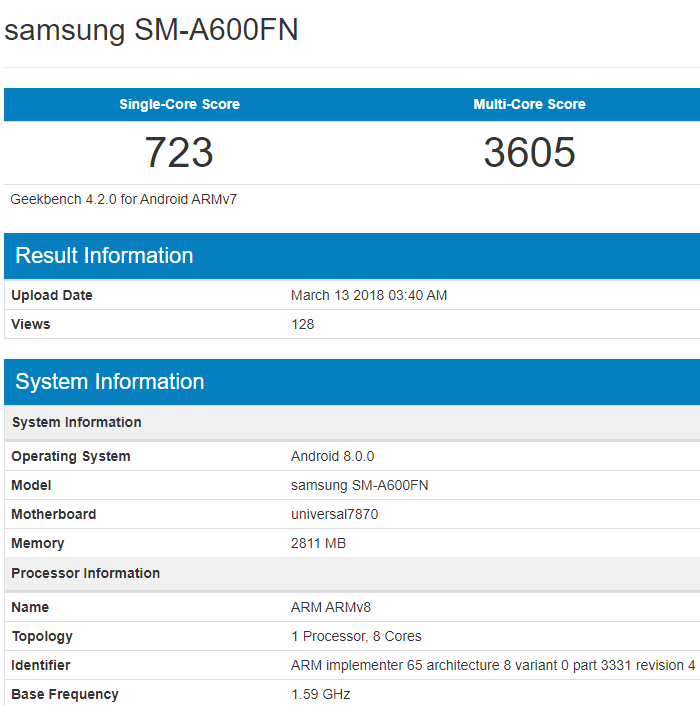This screenshot has width=700, height=706.
Task: Select the processor Name label
Action: 30,607
